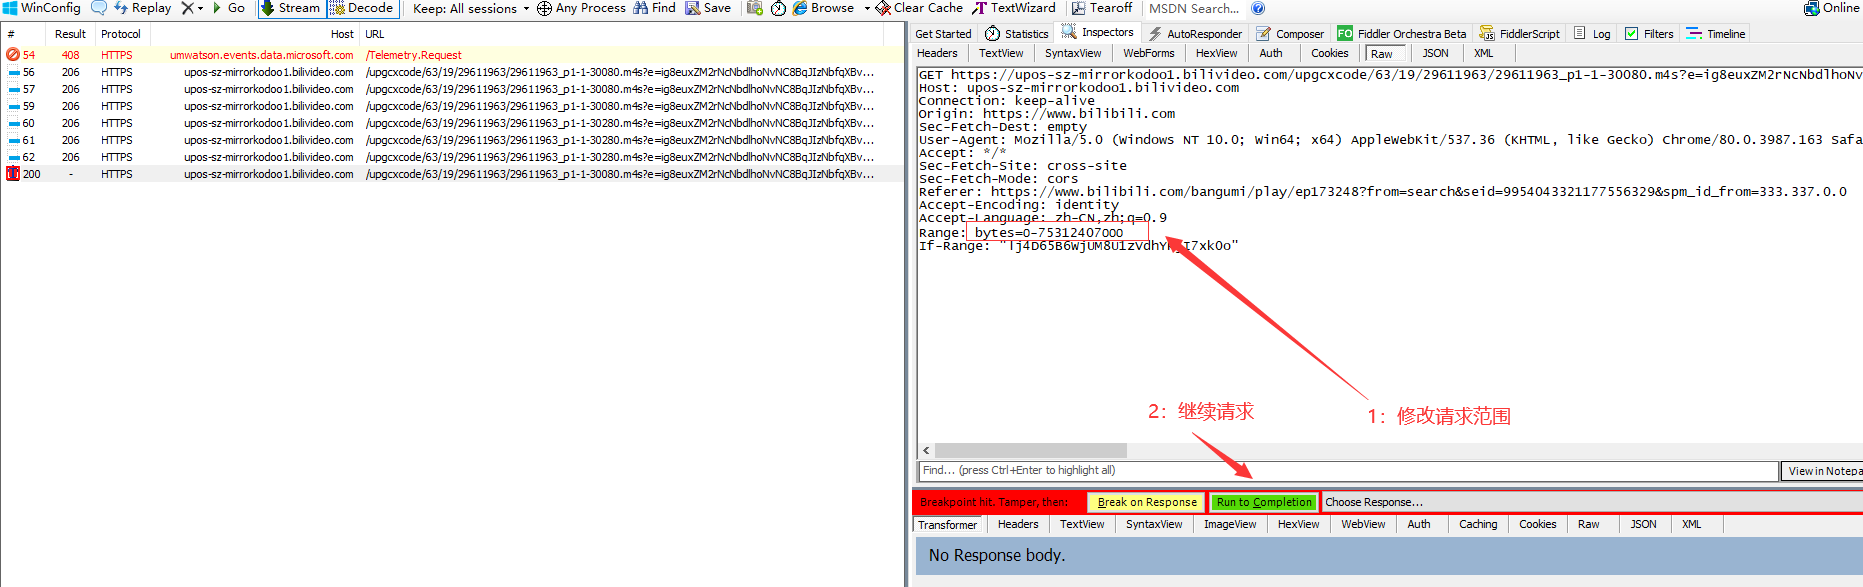Save sessions using the Save icon
Viewport: 1863px width, 587px height.
coord(708,8)
